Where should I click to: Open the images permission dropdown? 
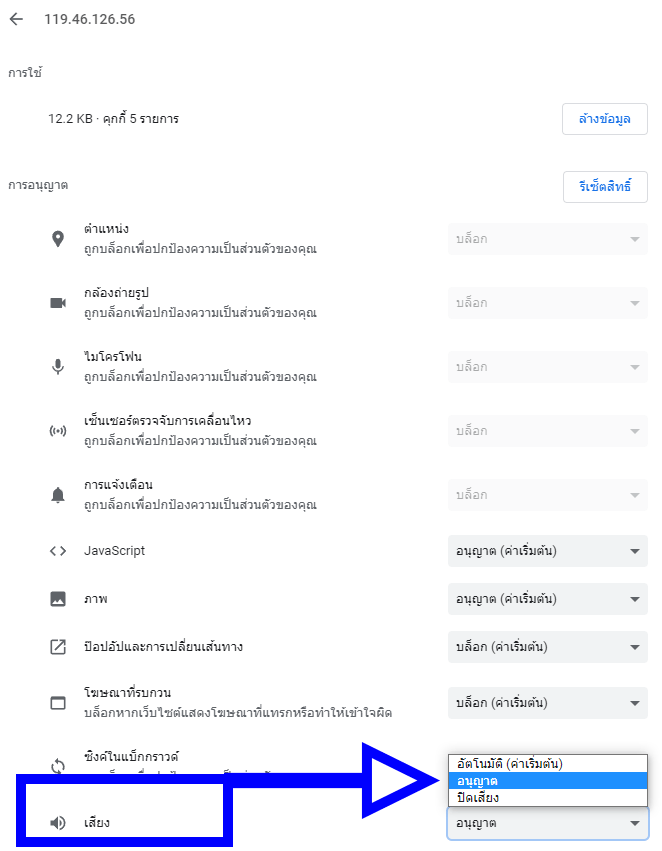click(x=547, y=599)
